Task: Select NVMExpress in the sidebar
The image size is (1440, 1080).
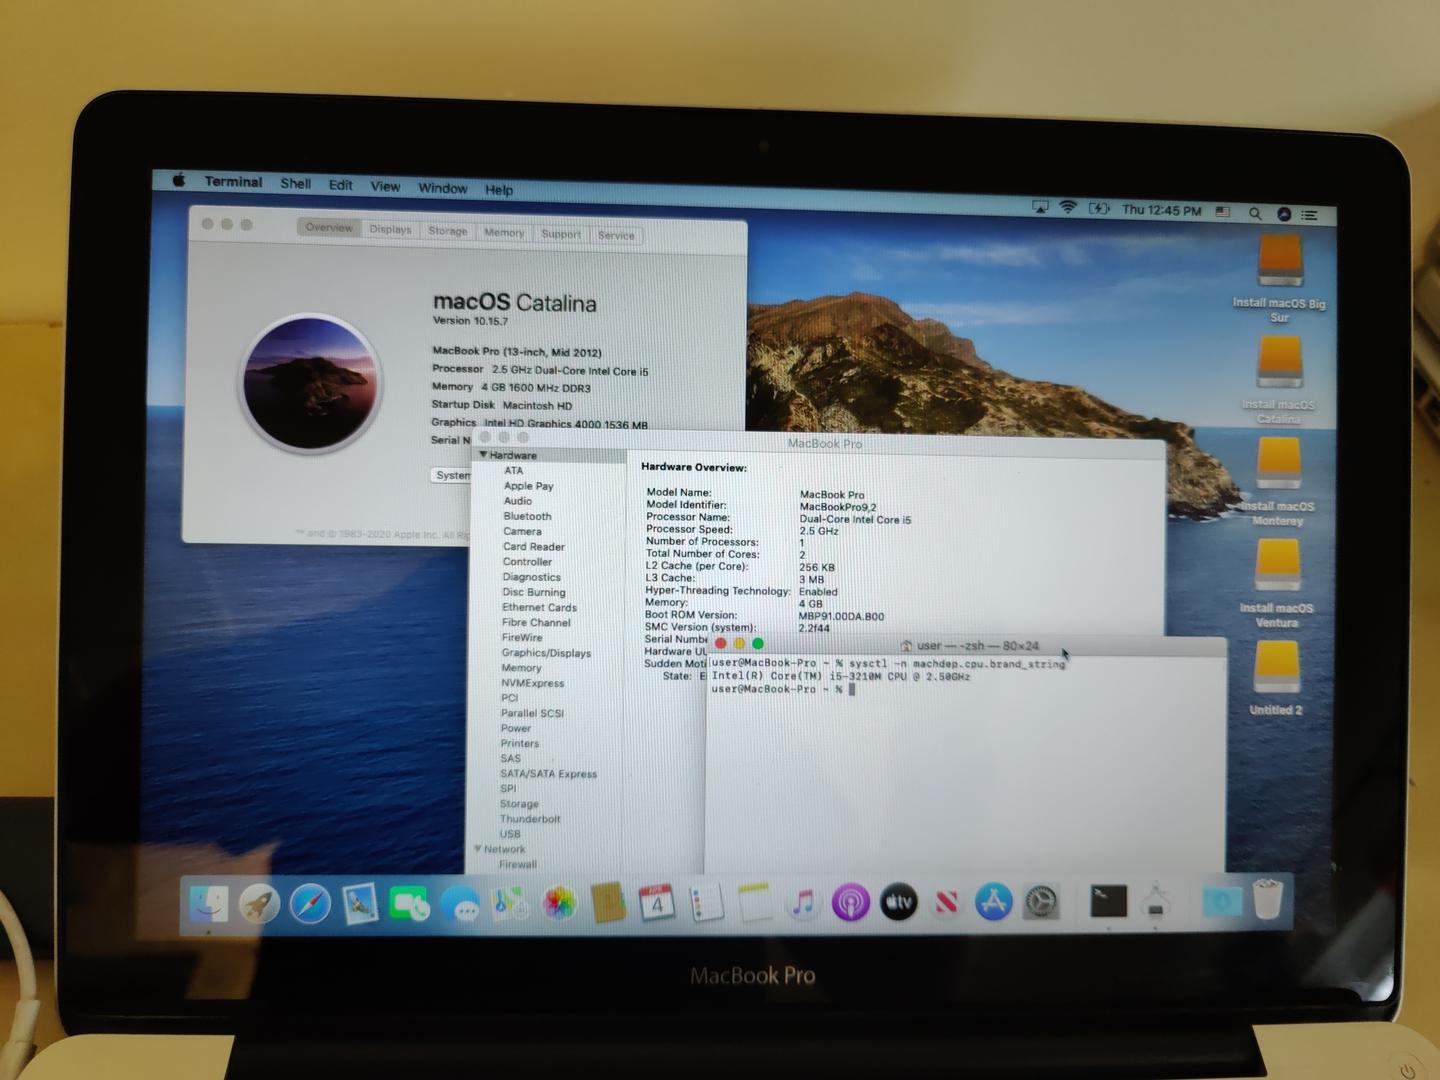Action: [532, 683]
